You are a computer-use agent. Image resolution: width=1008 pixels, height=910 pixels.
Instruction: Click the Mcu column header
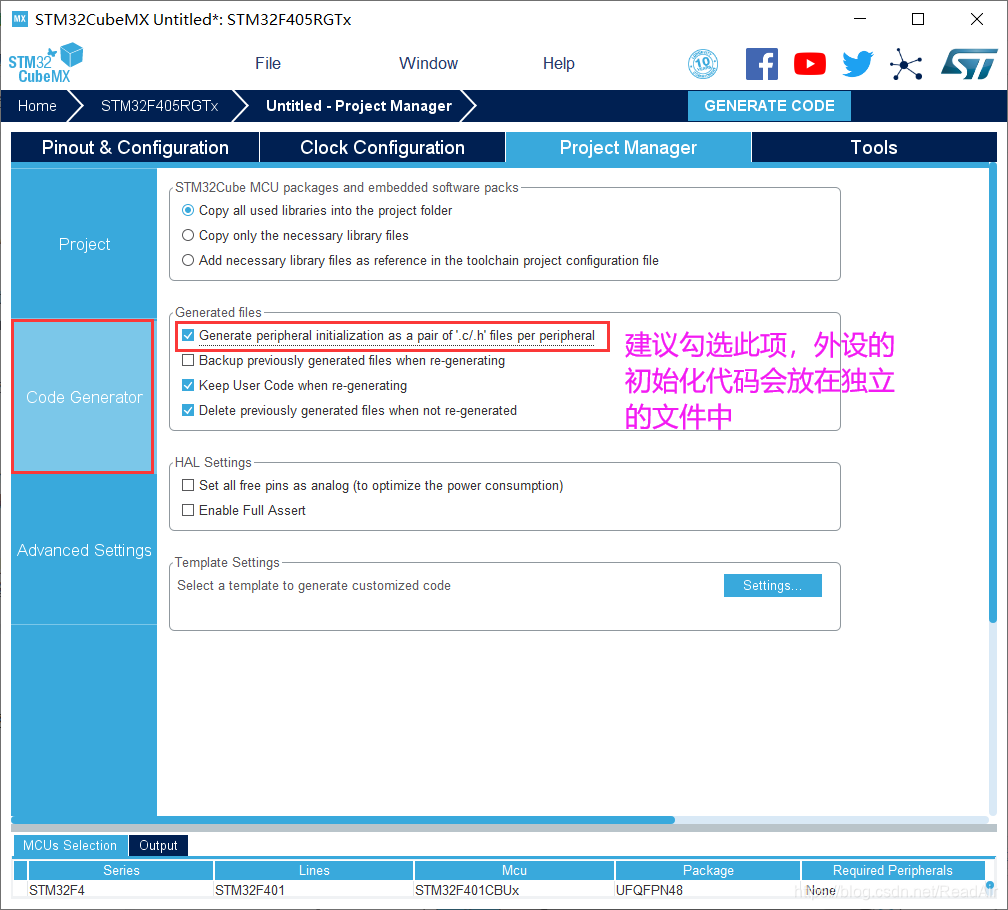[514, 870]
